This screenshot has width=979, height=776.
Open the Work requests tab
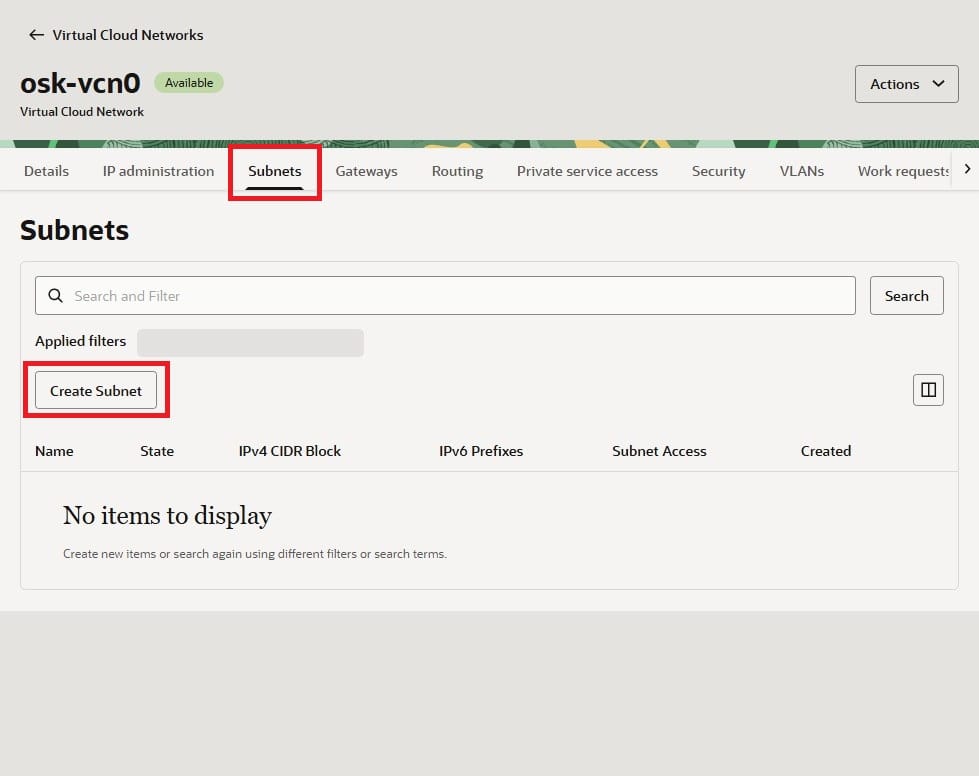pyautogui.click(x=902, y=171)
